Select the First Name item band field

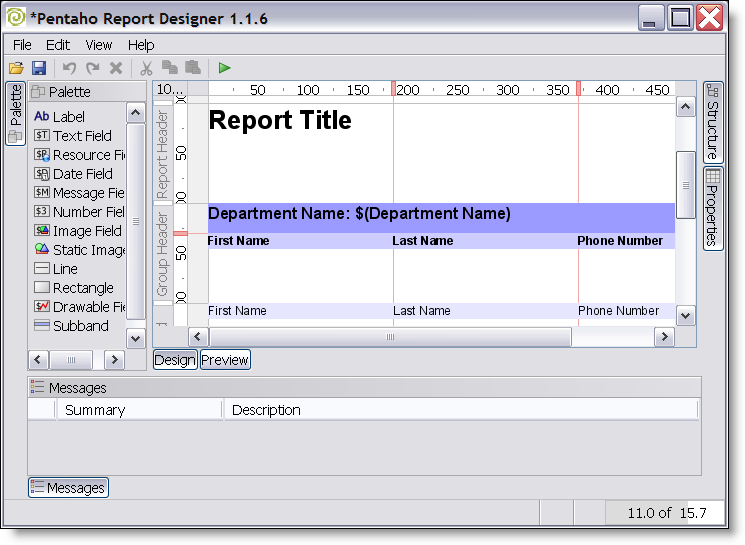pyautogui.click(x=237, y=311)
